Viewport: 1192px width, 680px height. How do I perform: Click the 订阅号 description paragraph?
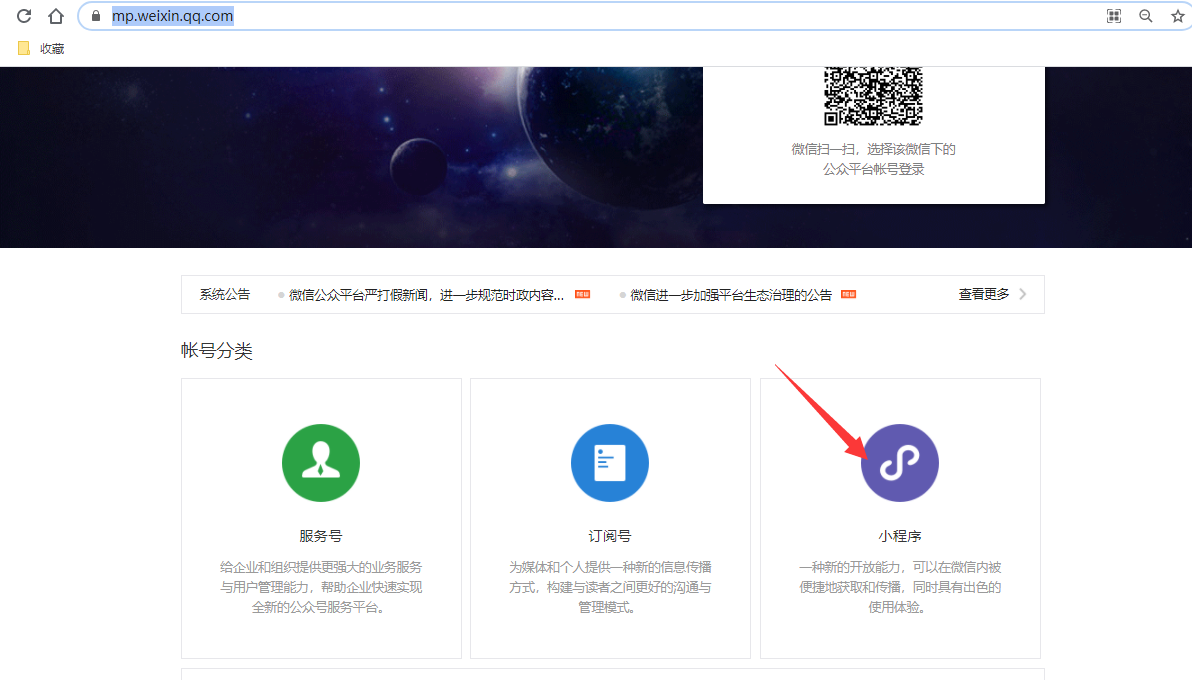[x=610, y=587]
